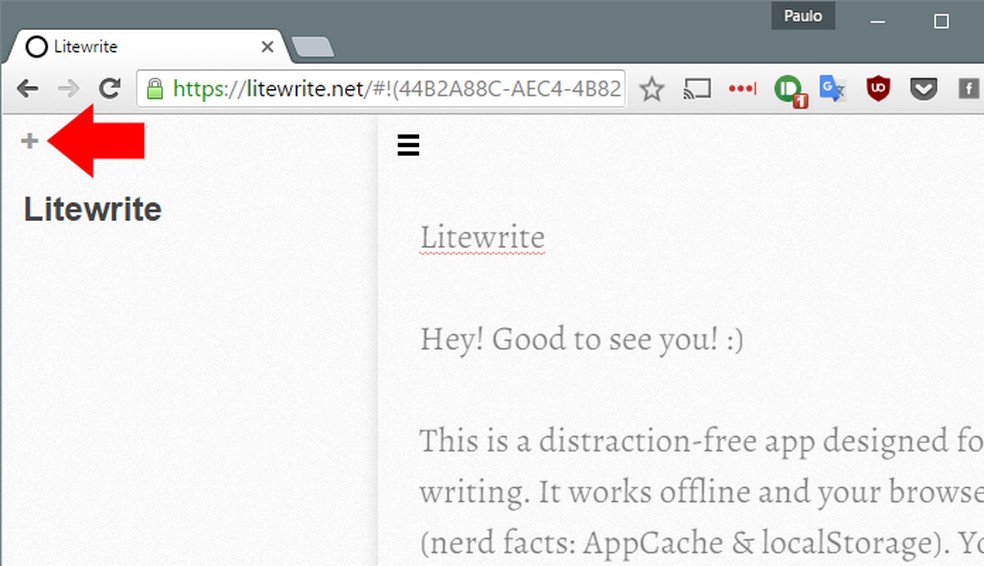
Task: Open a new browser tab
Action: (313, 48)
